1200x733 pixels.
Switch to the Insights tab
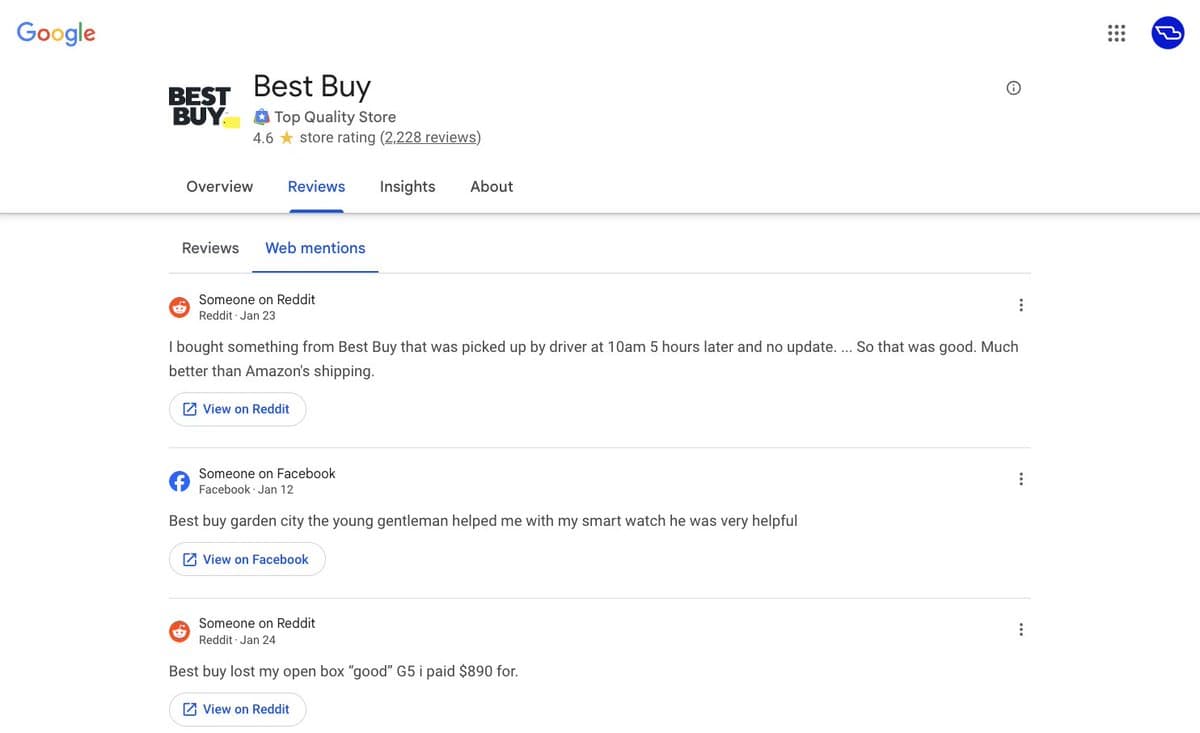(407, 186)
